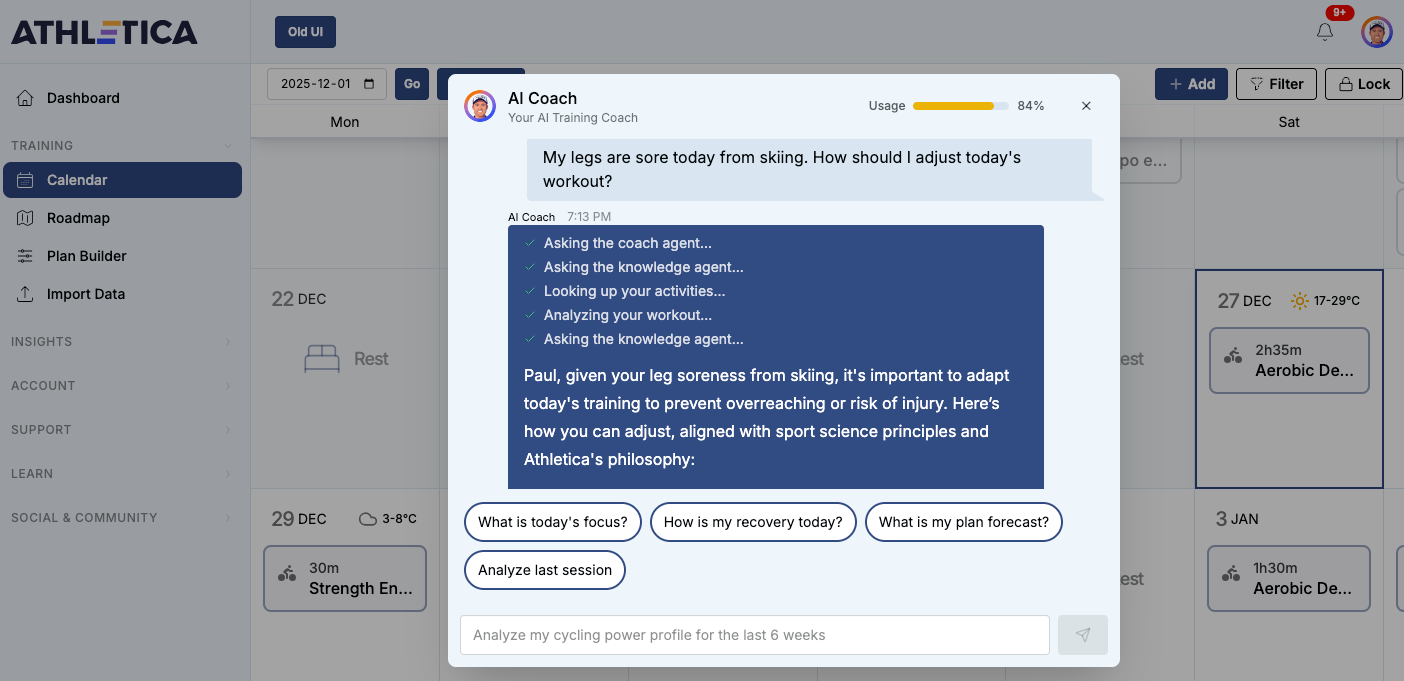Viewport: 1404px width, 681px height.
Task: Click the cloud weather icon on 29 Dec
Action: [368, 519]
